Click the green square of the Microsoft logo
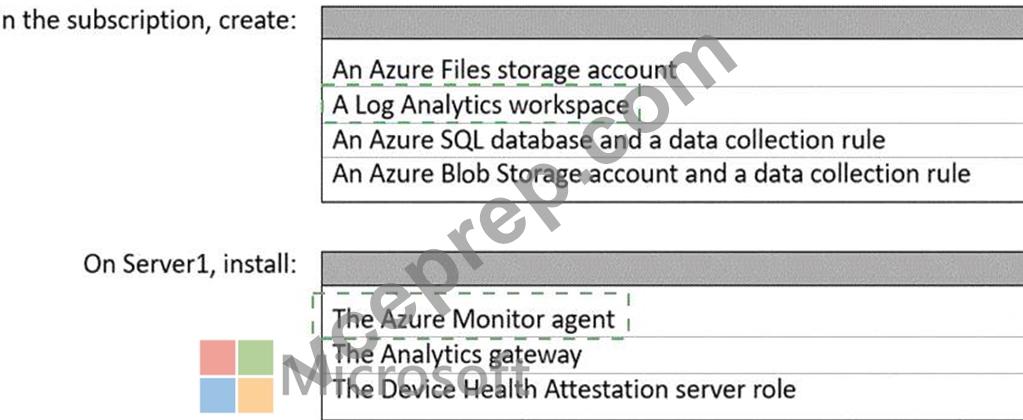The width and height of the screenshot is (1023, 420). click(256, 357)
